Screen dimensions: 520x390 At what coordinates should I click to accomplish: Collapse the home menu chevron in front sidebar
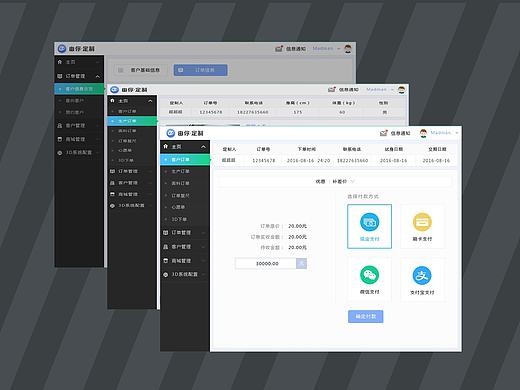click(x=203, y=147)
